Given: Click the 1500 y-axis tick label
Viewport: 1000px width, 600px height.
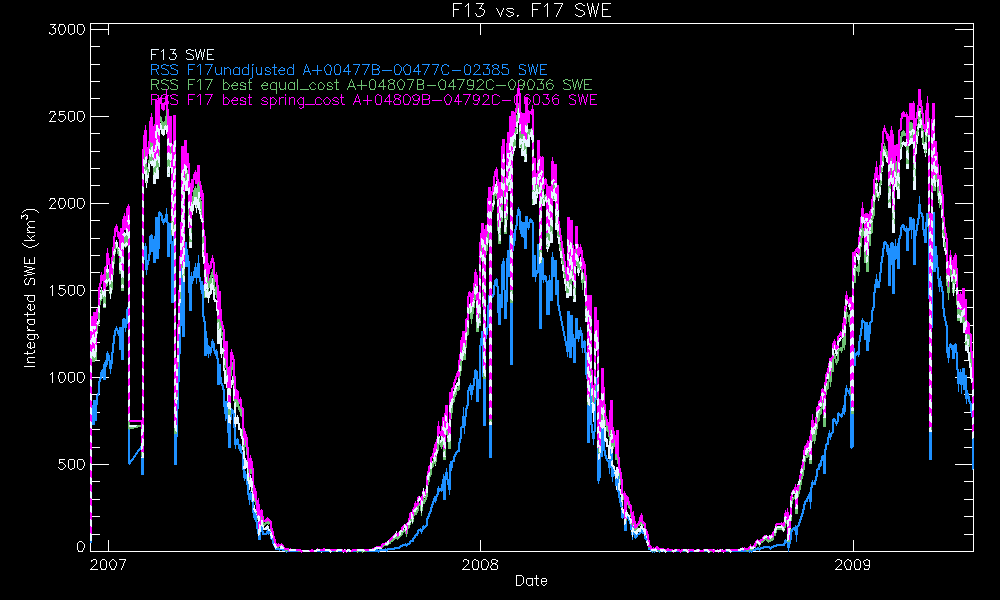Looking at the screenshot, I should pos(66,290).
